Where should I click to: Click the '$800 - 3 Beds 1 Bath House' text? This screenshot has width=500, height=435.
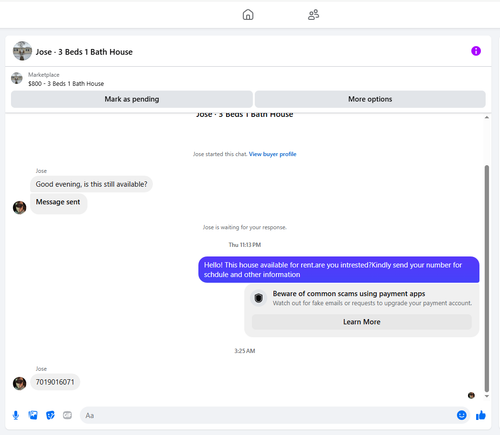pos(66,84)
